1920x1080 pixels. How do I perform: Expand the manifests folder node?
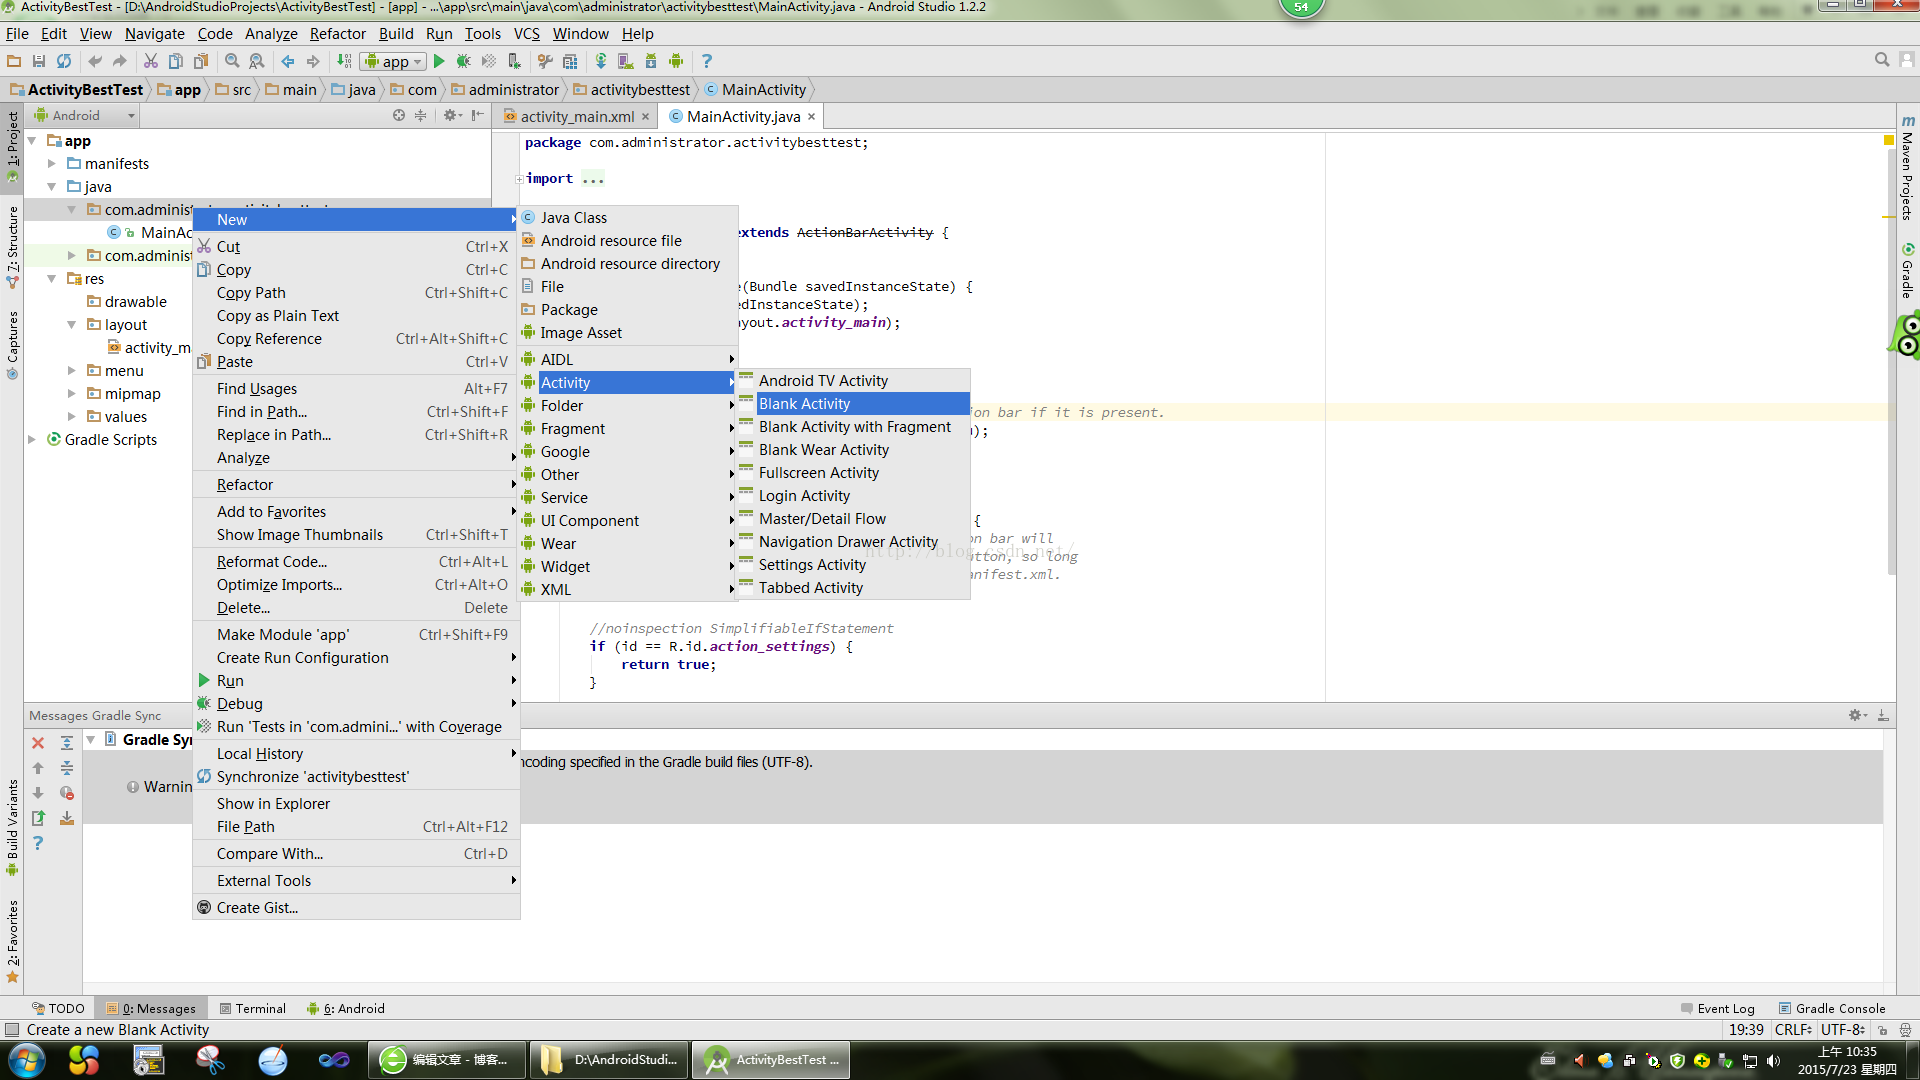(x=52, y=164)
